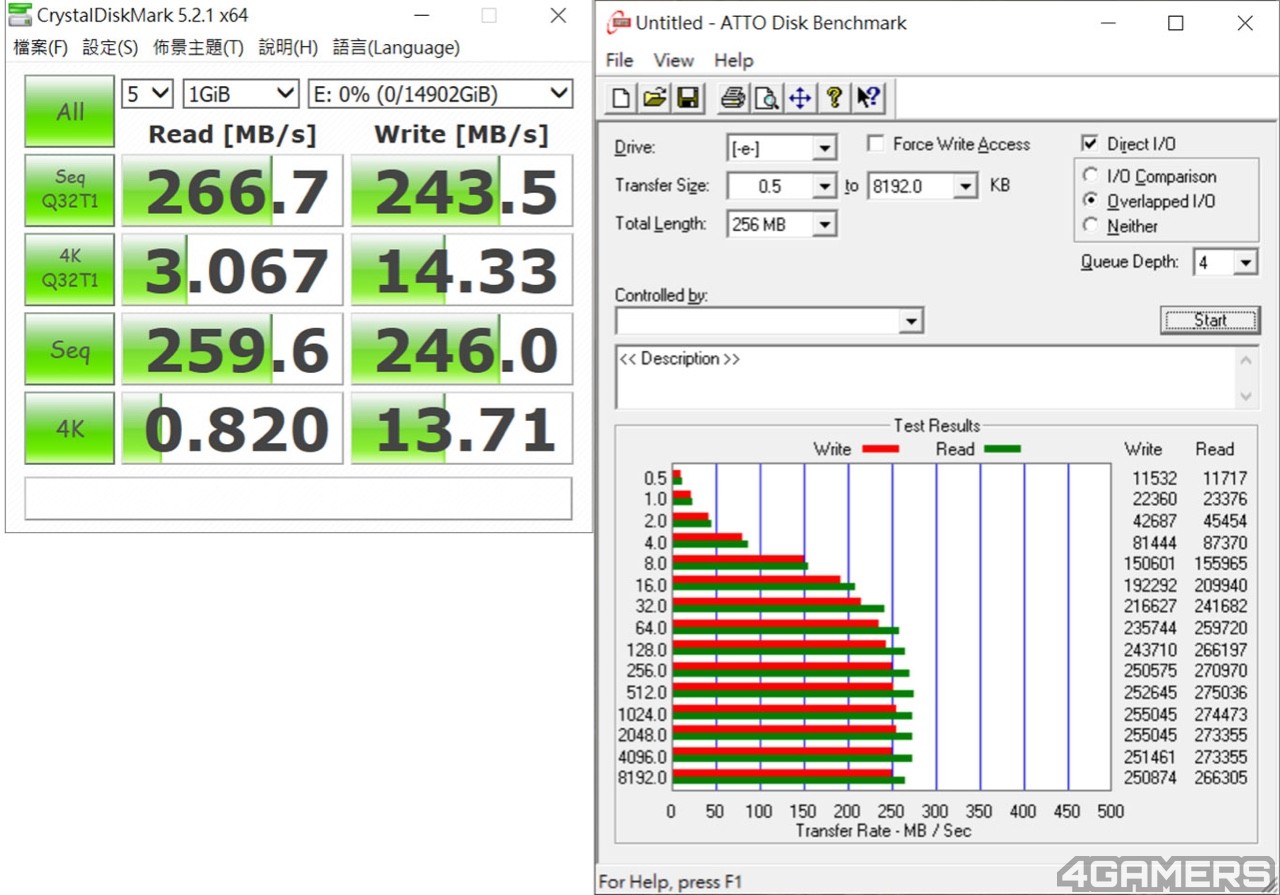This screenshot has width=1280, height=895.
Task: Open the Drive dropdown showing [-e-]
Action: pyautogui.click(x=782, y=148)
